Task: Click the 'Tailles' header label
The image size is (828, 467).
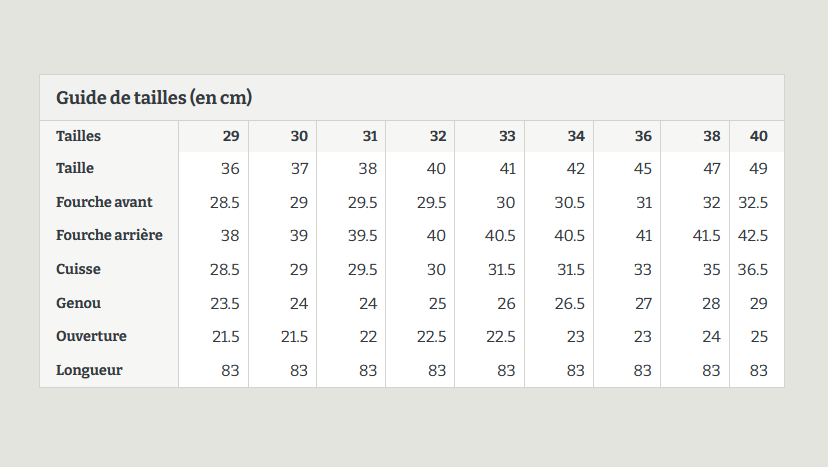Action: click(78, 136)
